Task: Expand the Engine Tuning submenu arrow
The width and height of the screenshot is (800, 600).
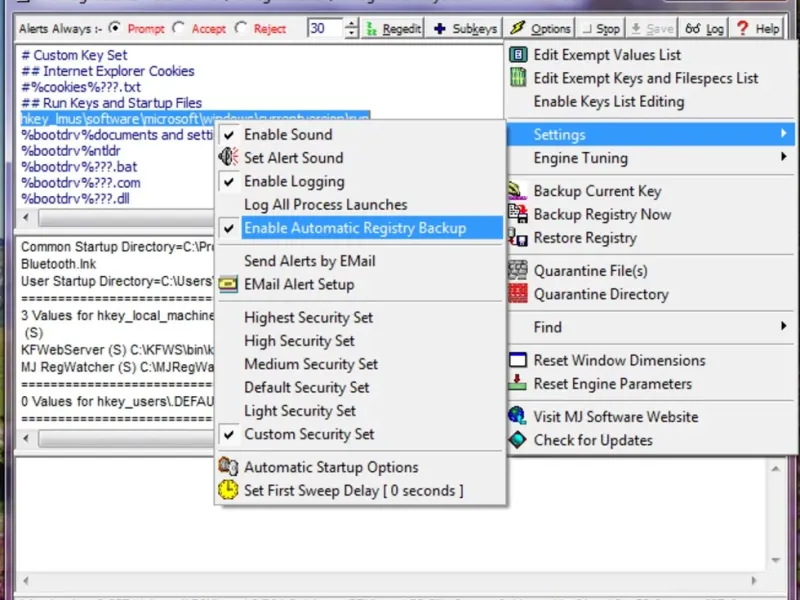Action: [784, 157]
